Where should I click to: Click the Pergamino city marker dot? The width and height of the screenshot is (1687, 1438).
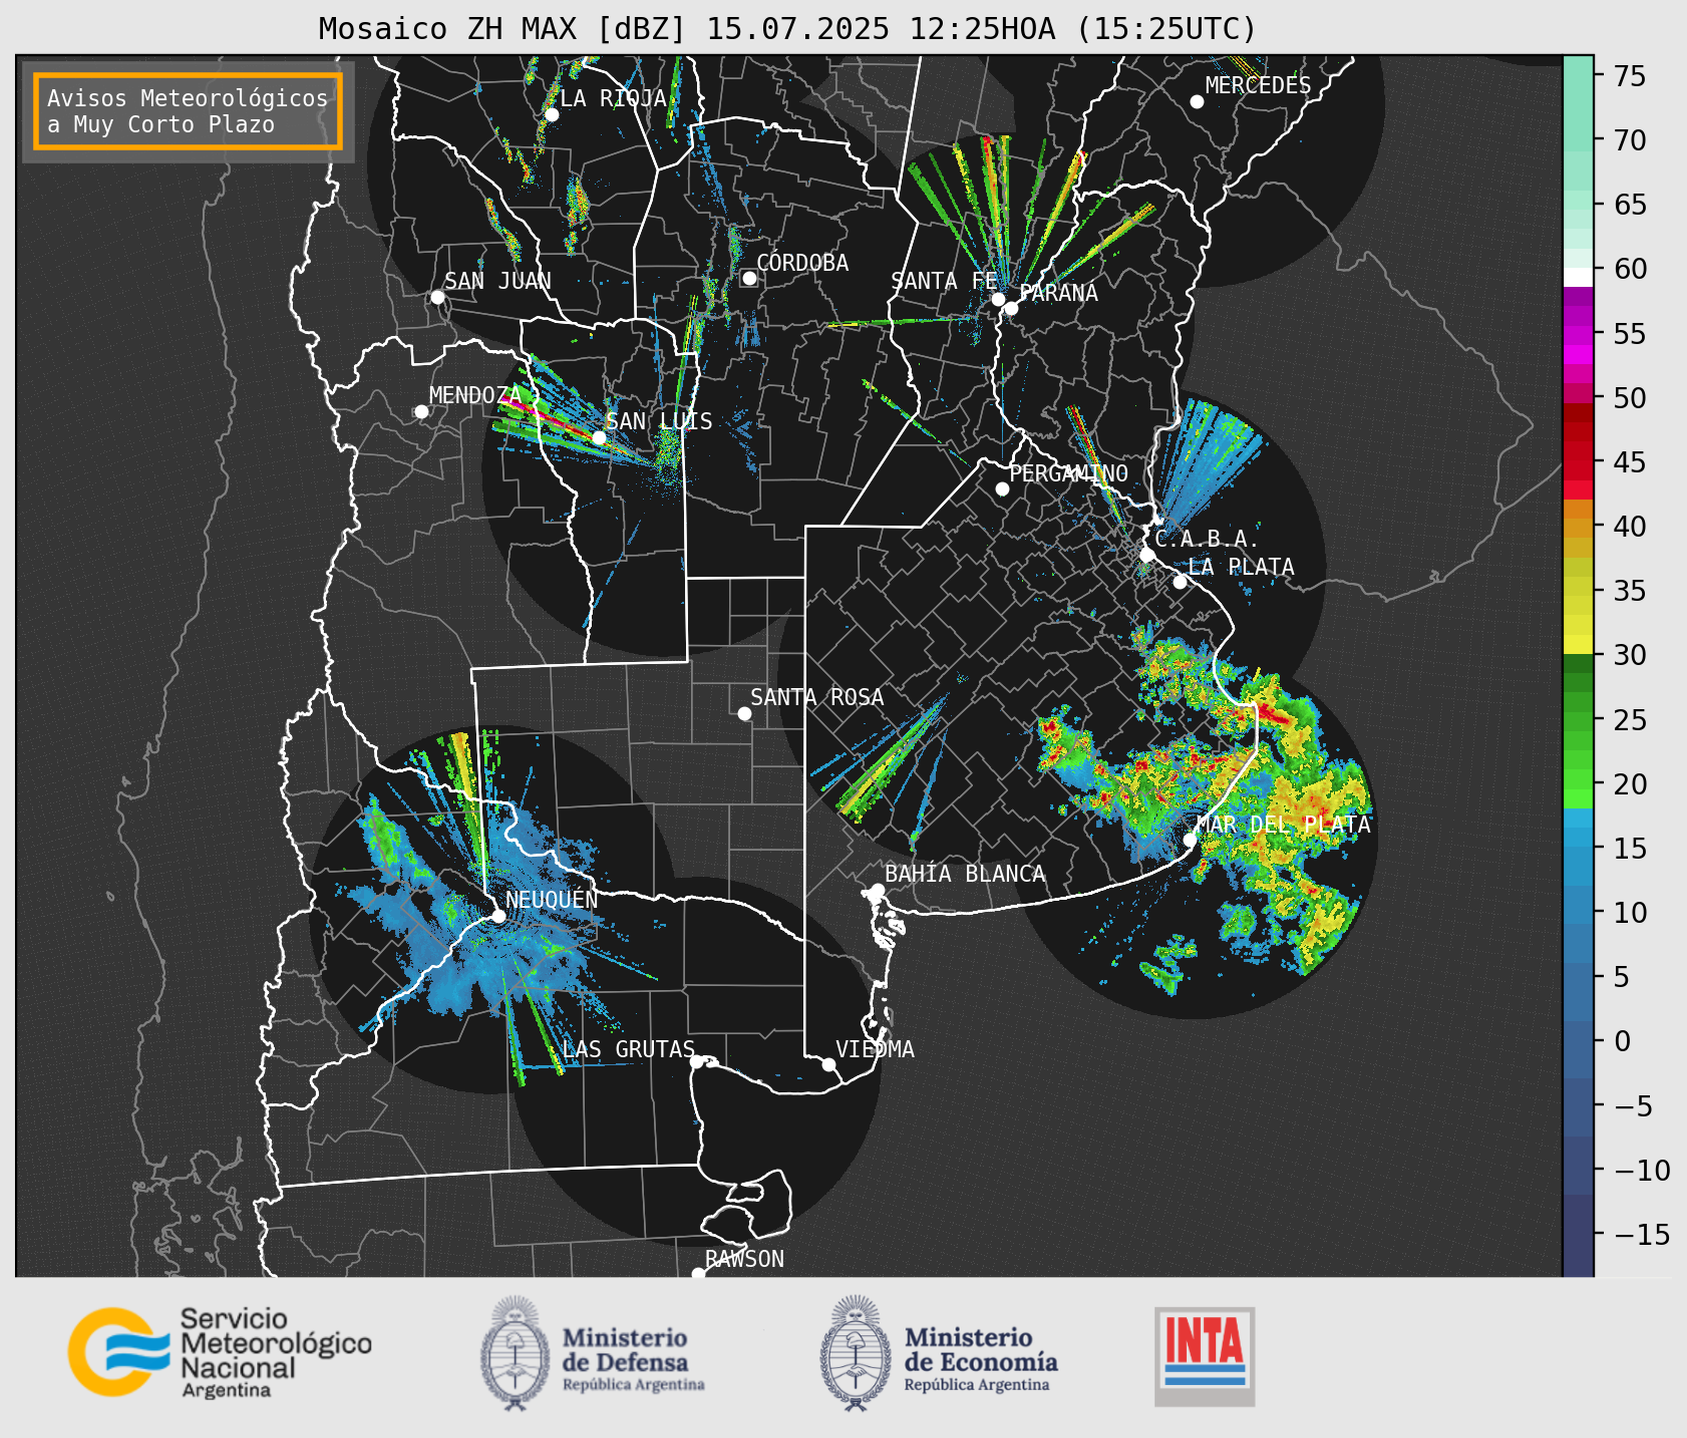tap(1002, 489)
